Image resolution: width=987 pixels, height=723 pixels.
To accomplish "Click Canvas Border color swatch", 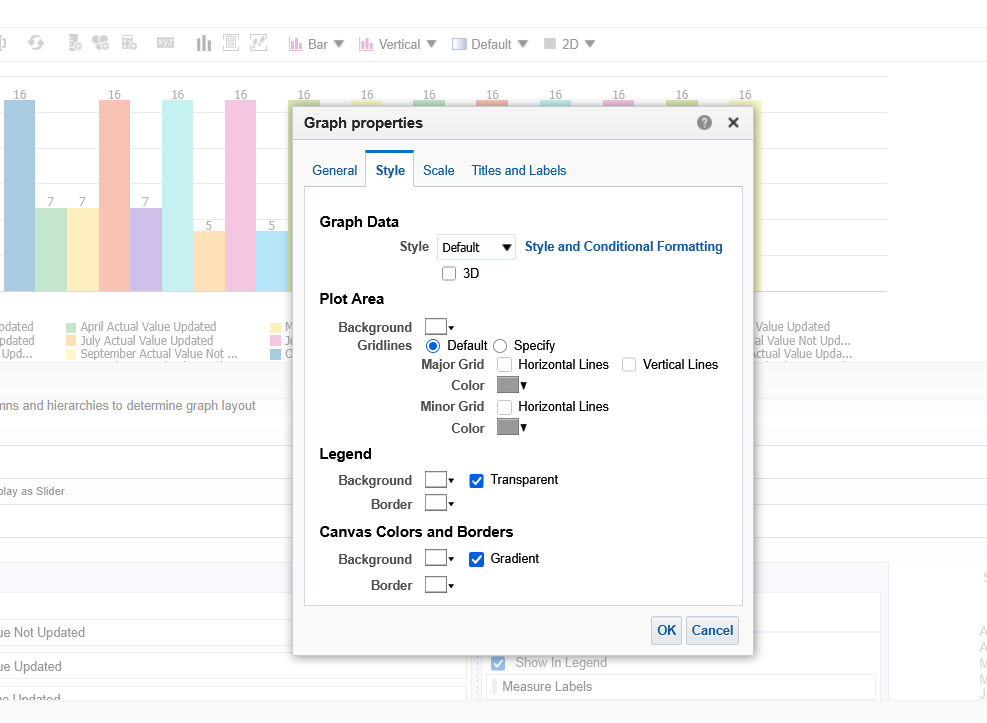I will tap(436, 585).
